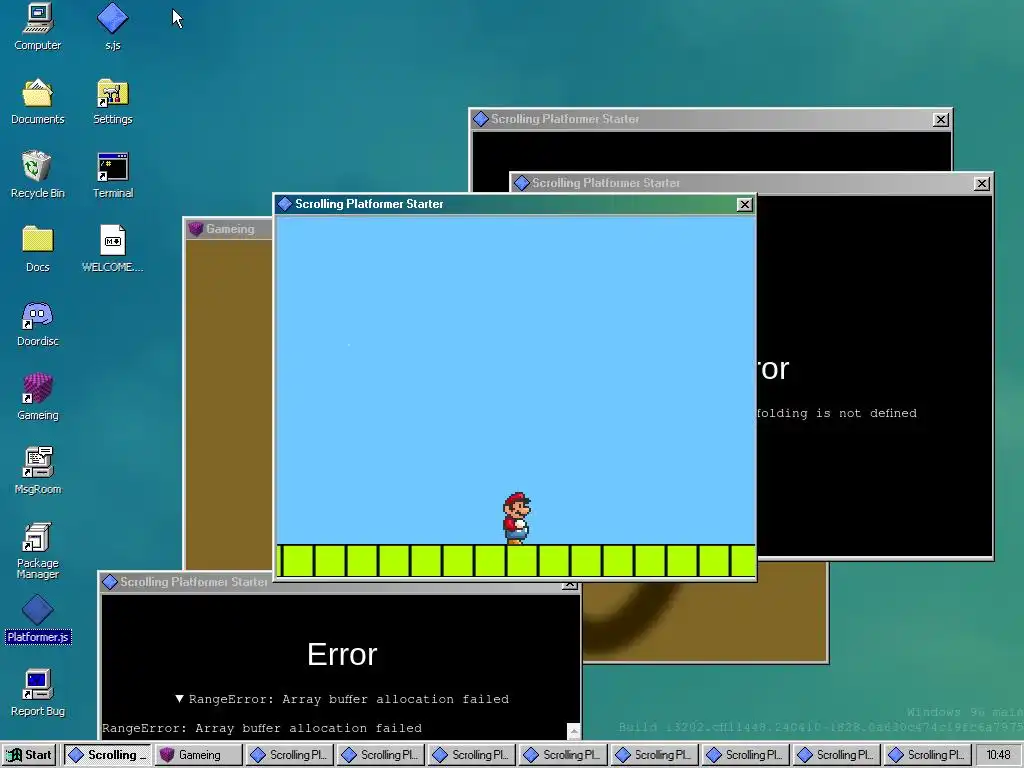
Task: Select the WELCOME markdown file icon
Action: (112, 249)
